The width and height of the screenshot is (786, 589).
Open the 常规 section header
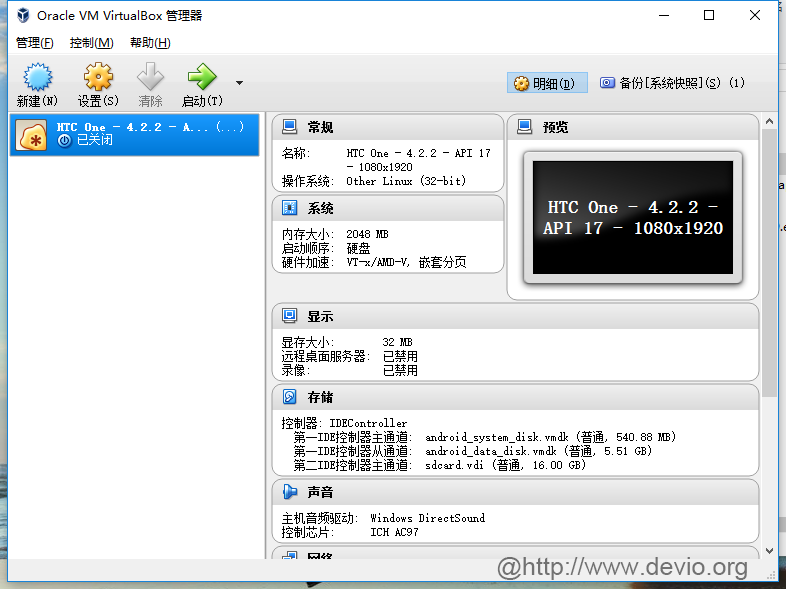(388, 127)
